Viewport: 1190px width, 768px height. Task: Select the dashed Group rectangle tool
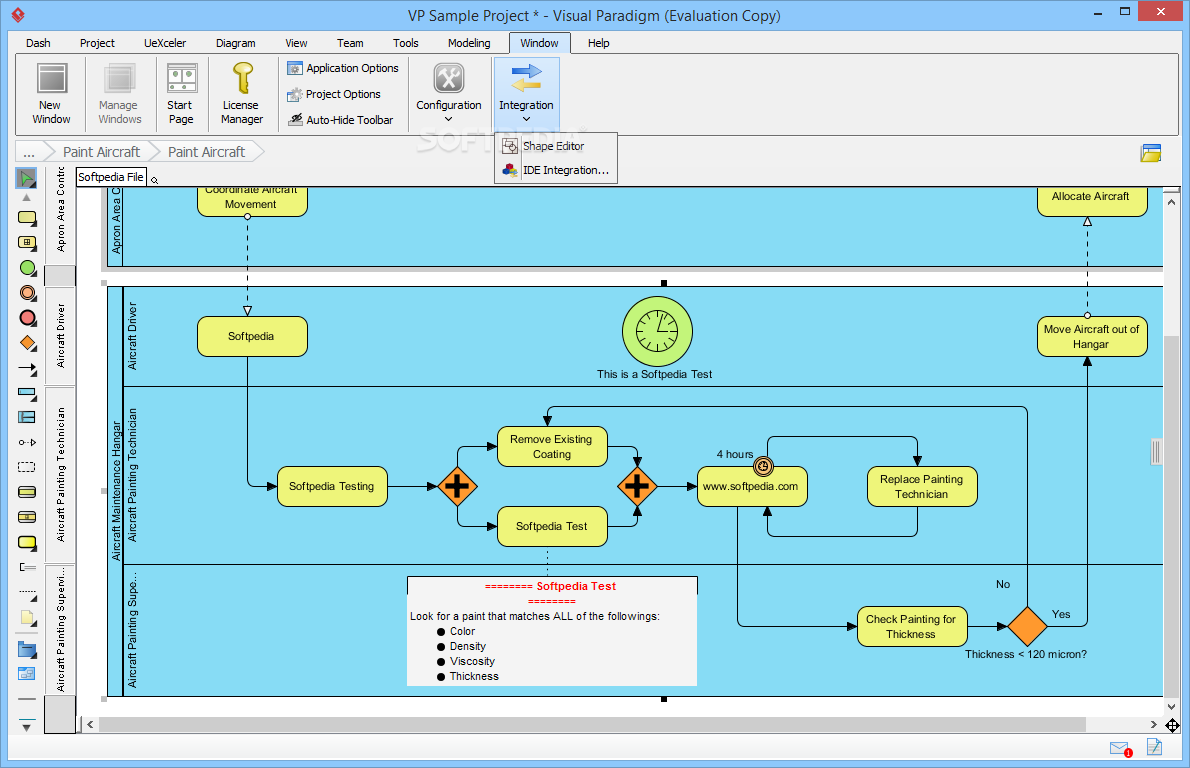[x=27, y=467]
